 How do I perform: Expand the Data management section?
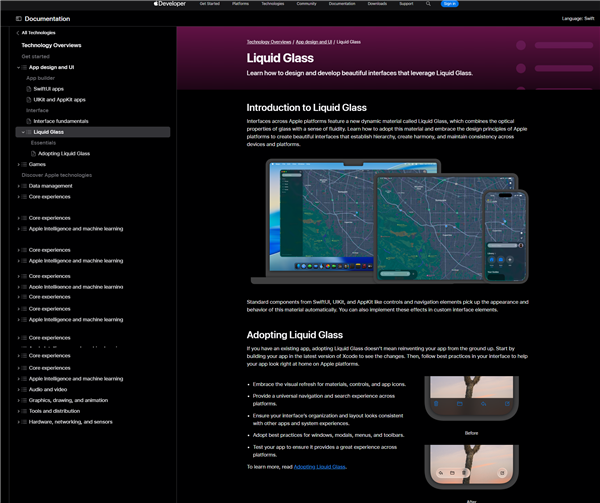[x=18, y=186]
